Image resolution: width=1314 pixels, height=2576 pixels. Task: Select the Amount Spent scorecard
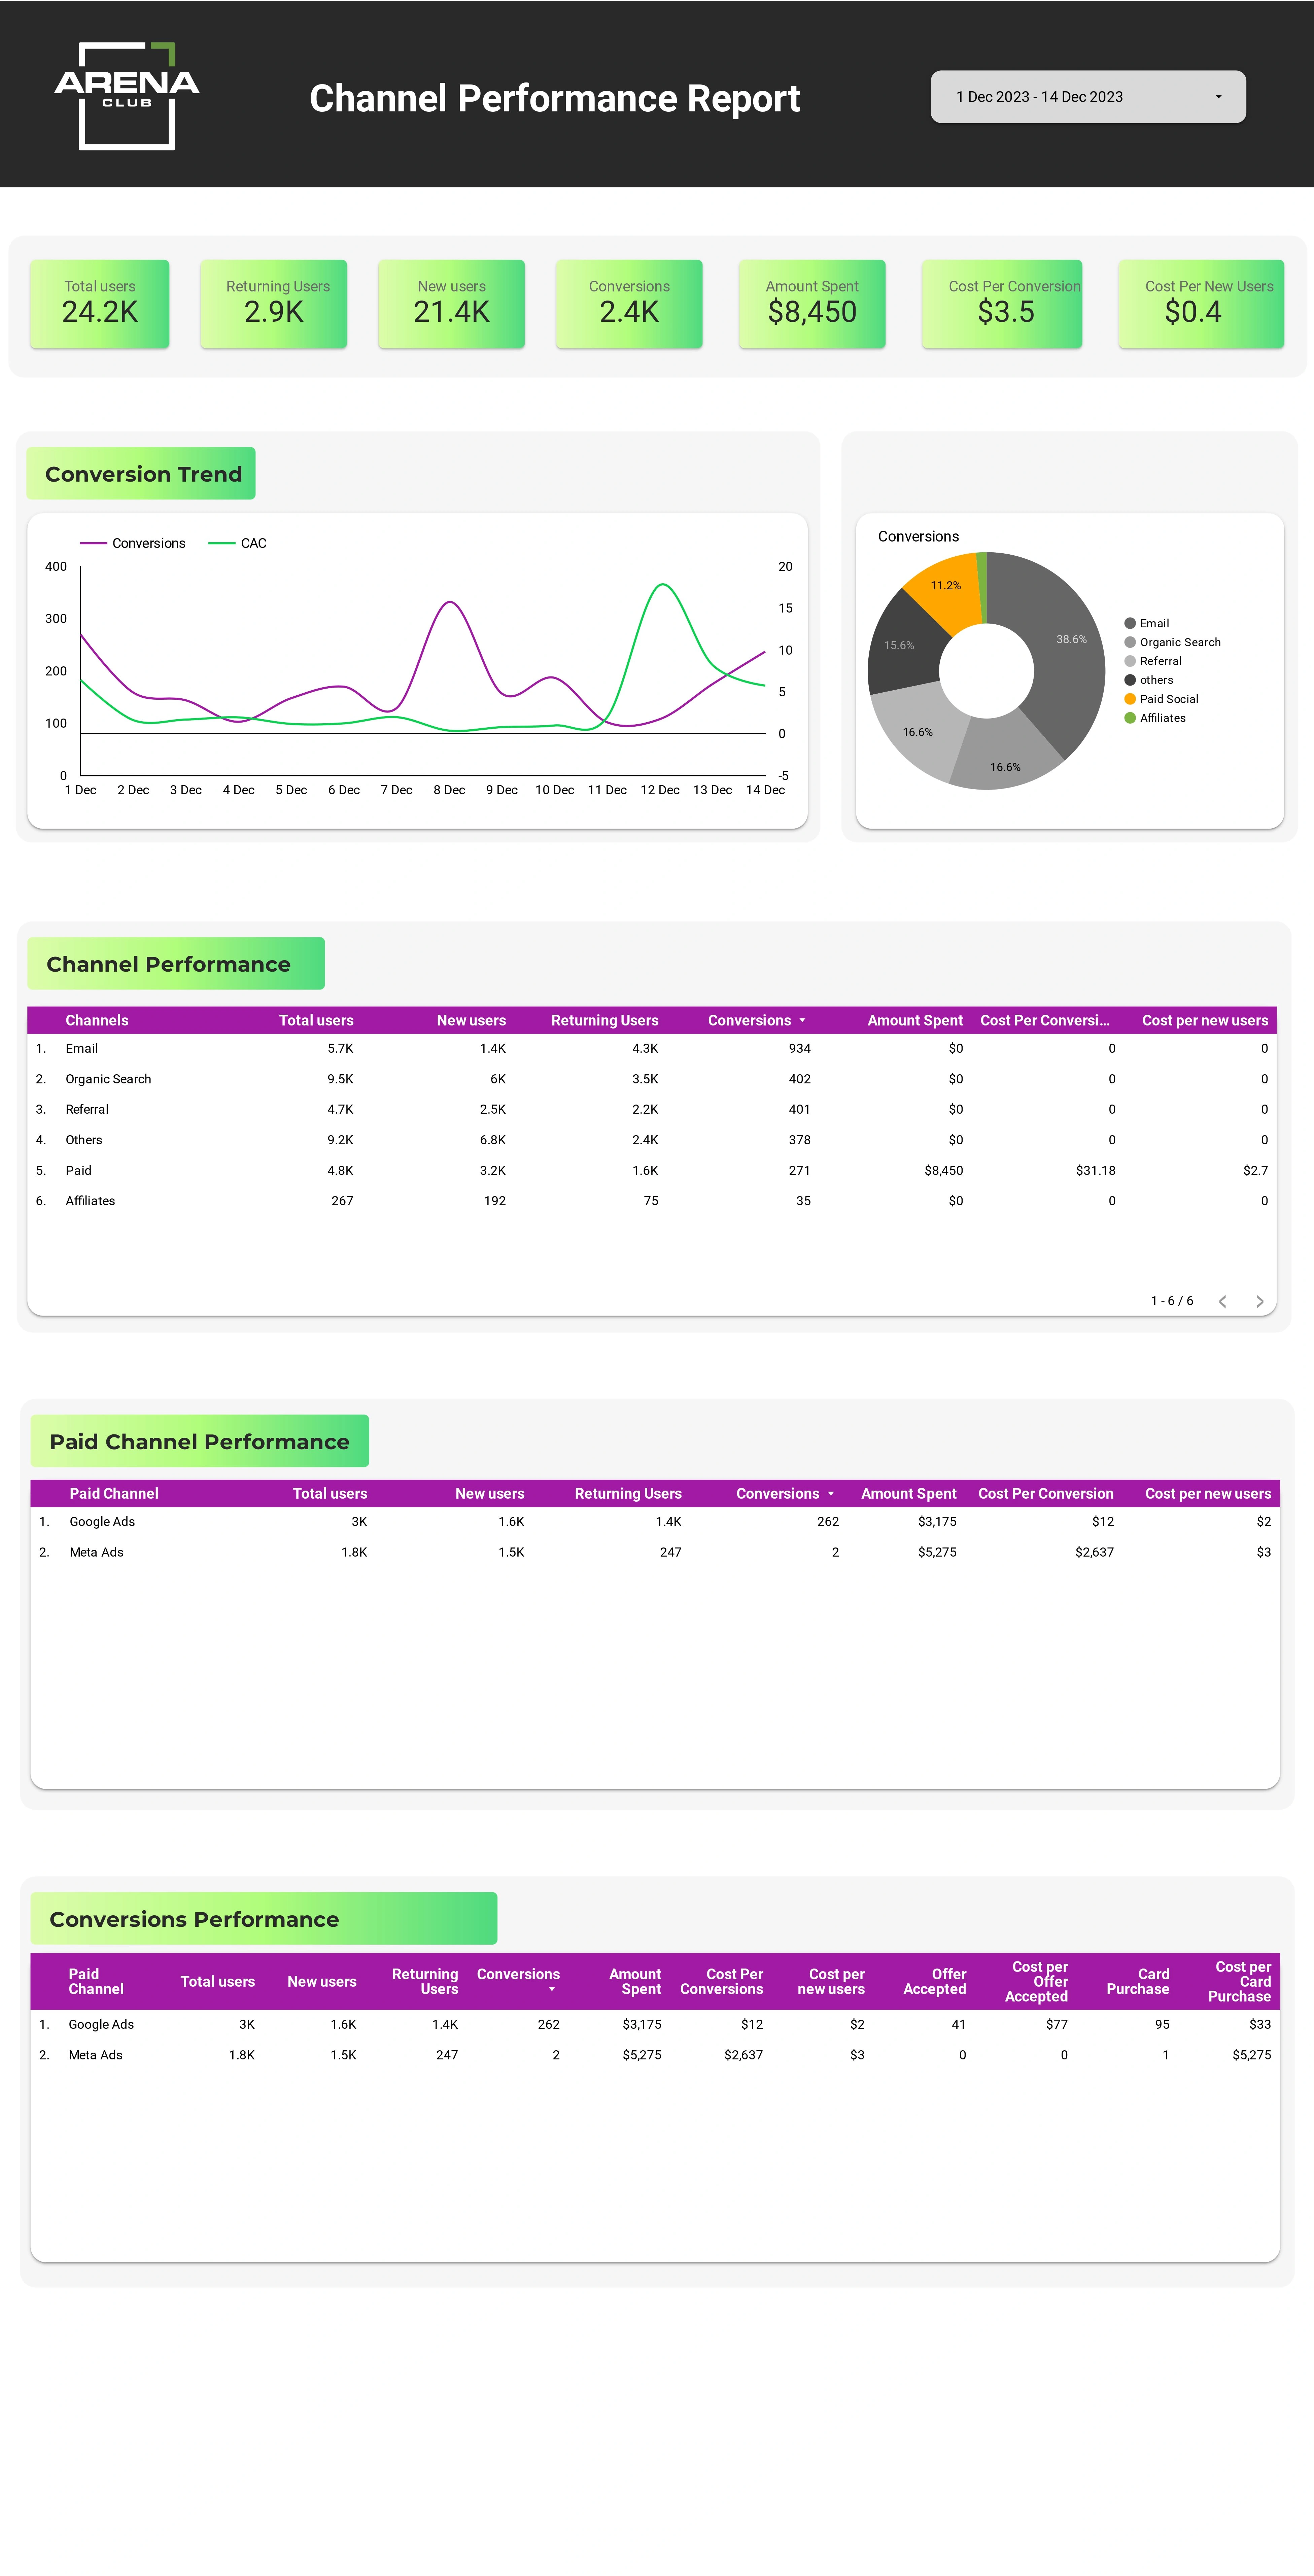pos(812,304)
